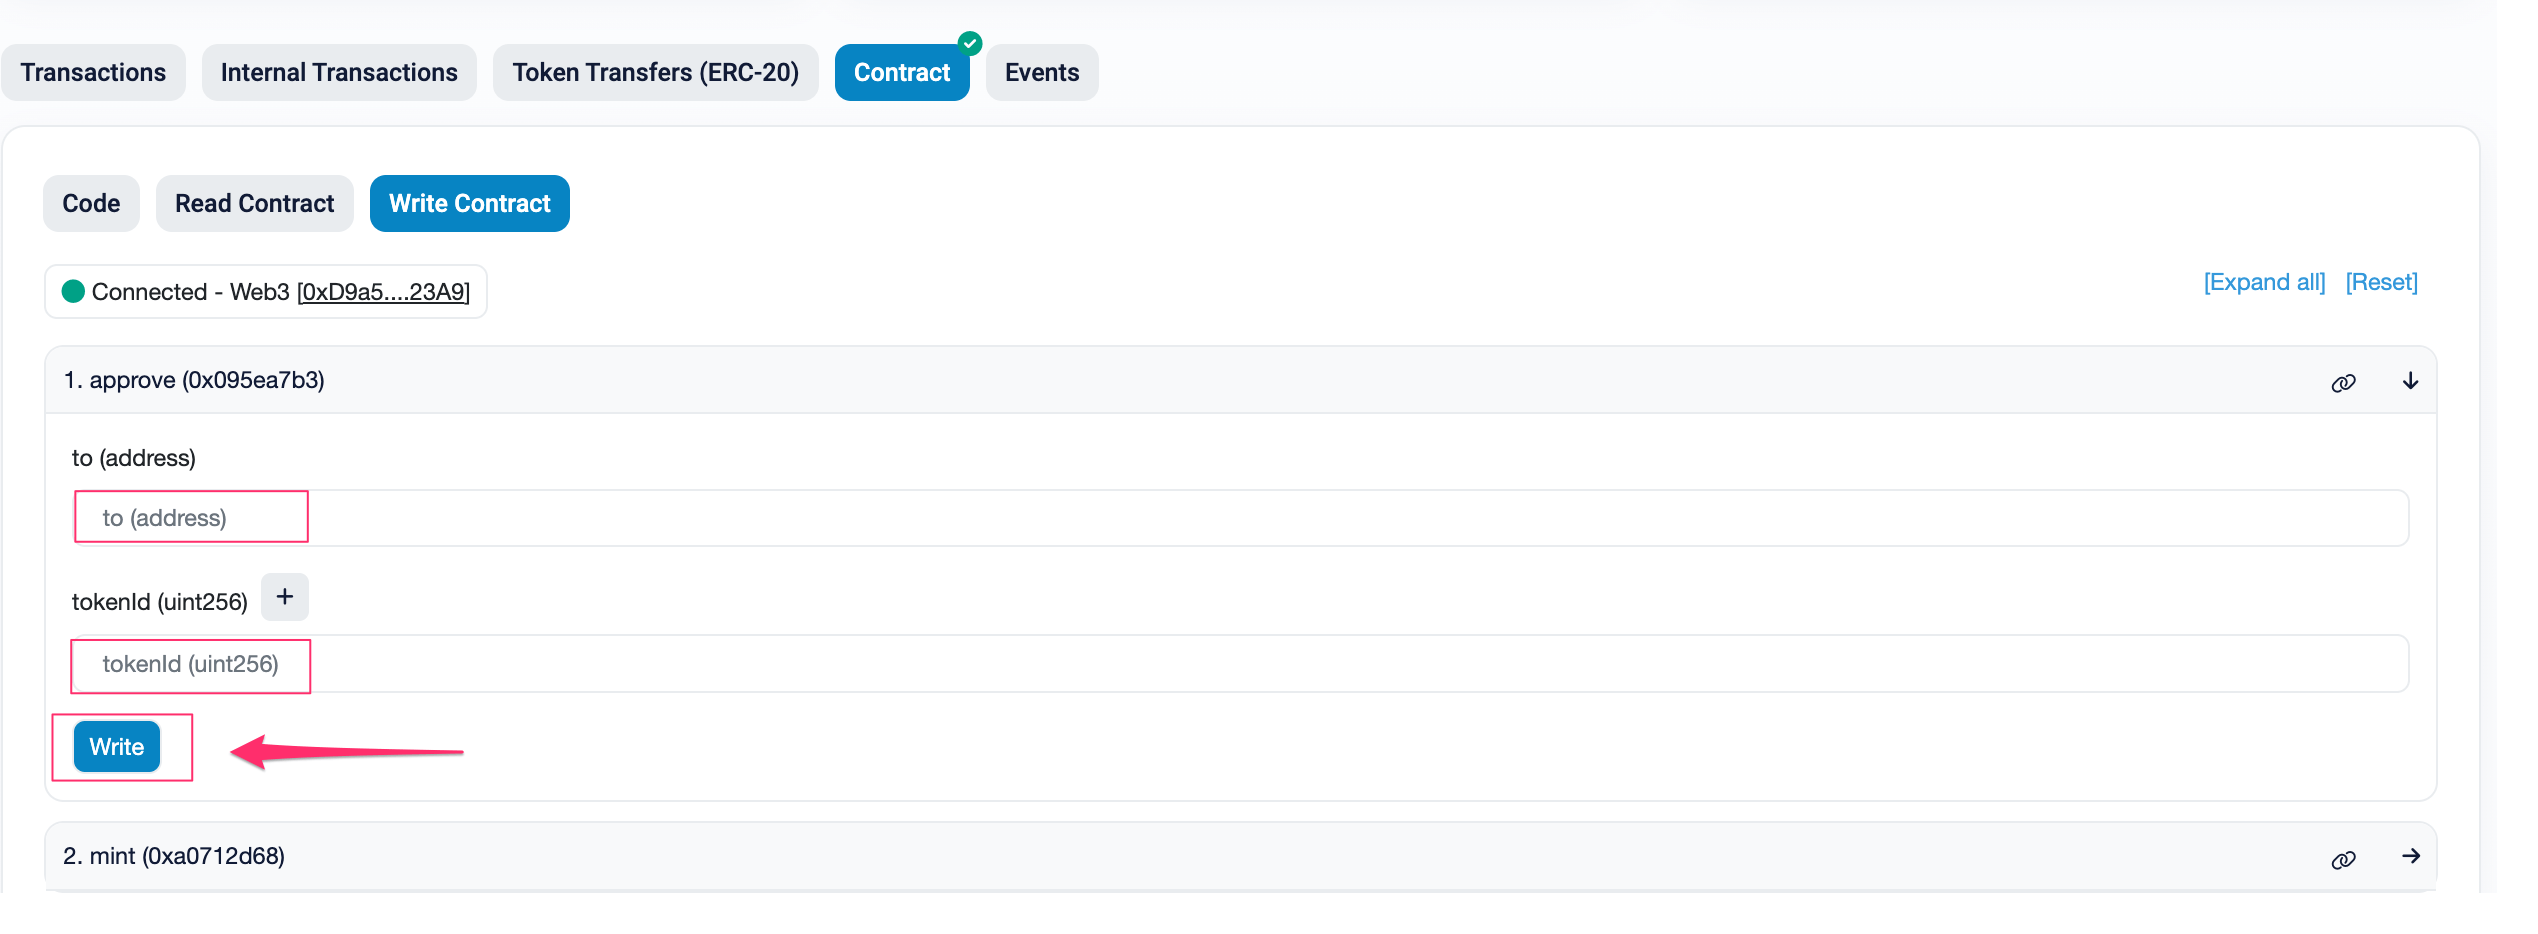
Task: Click the [Expand all] link
Action: click(x=2264, y=283)
